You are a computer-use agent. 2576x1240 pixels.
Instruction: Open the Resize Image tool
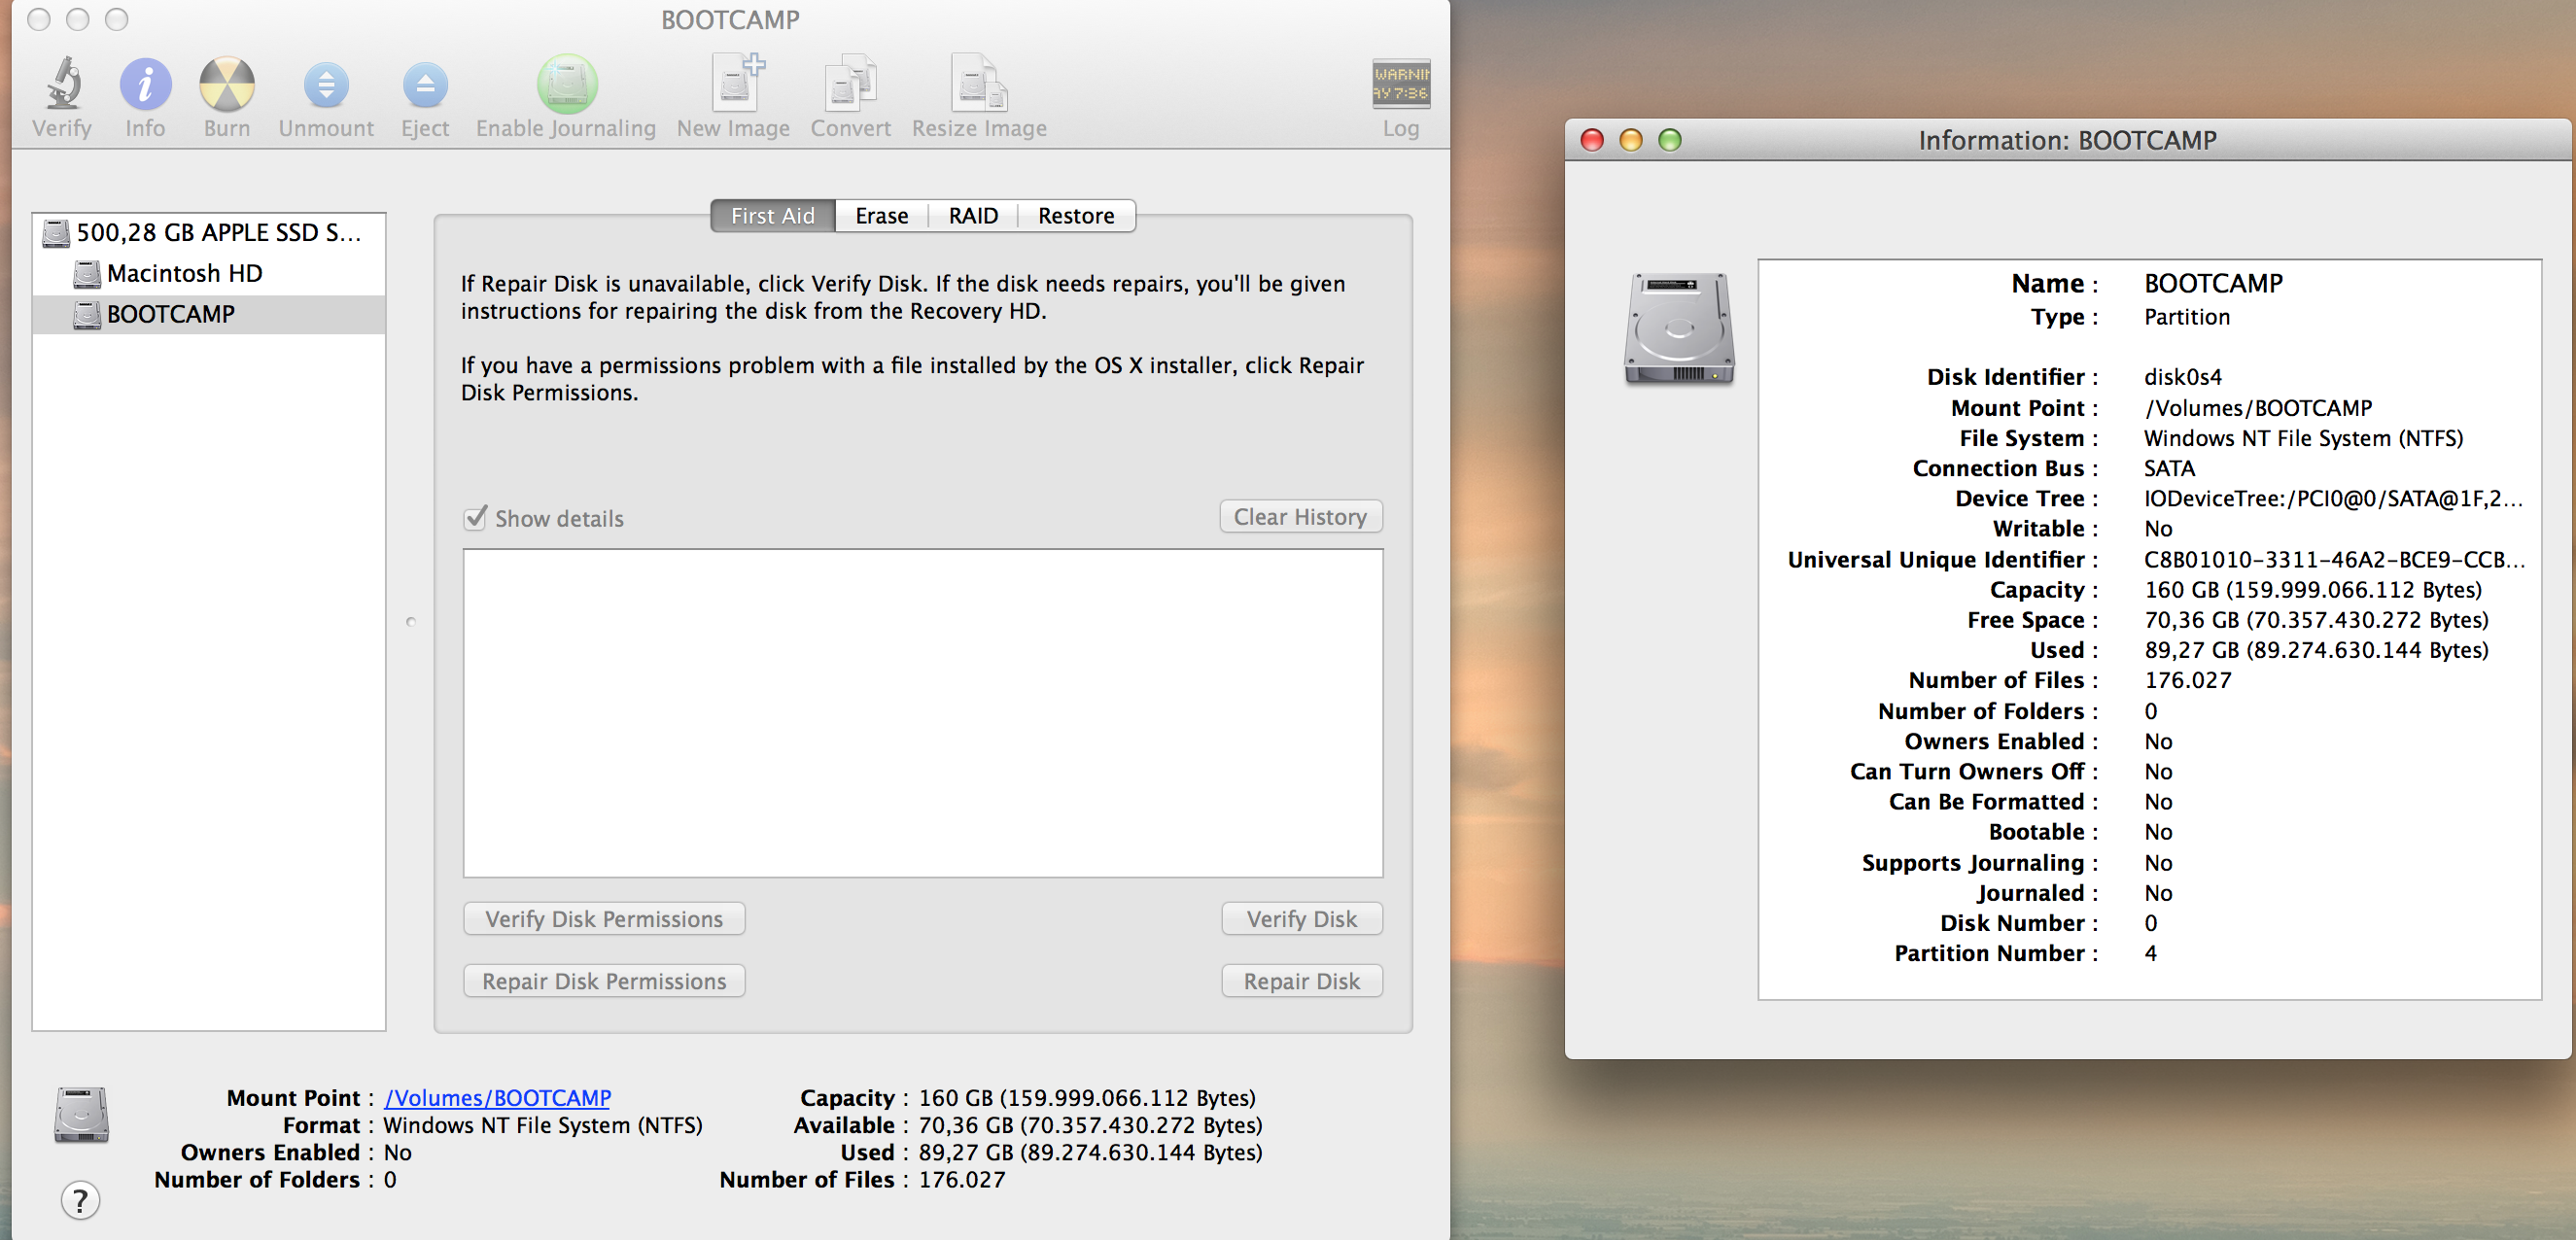[x=978, y=85]
